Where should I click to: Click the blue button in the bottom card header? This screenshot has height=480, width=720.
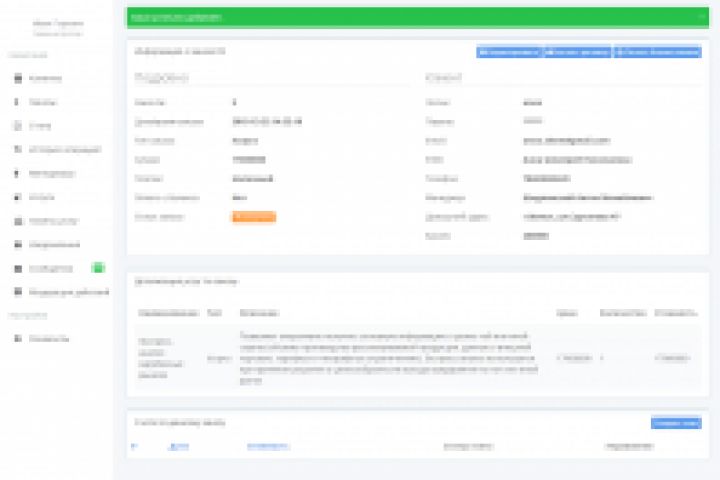[676, 423]
